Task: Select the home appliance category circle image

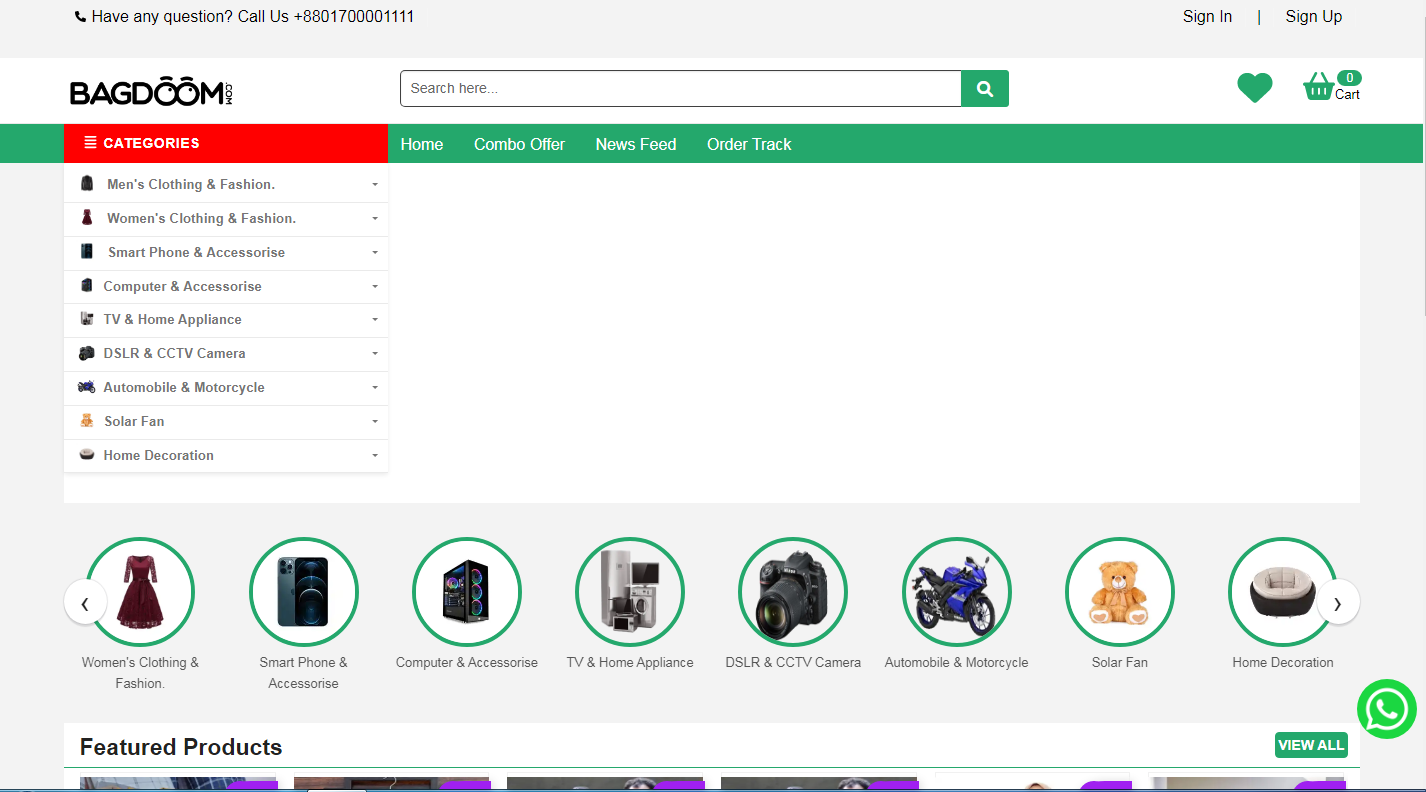Action: [630, 592]
